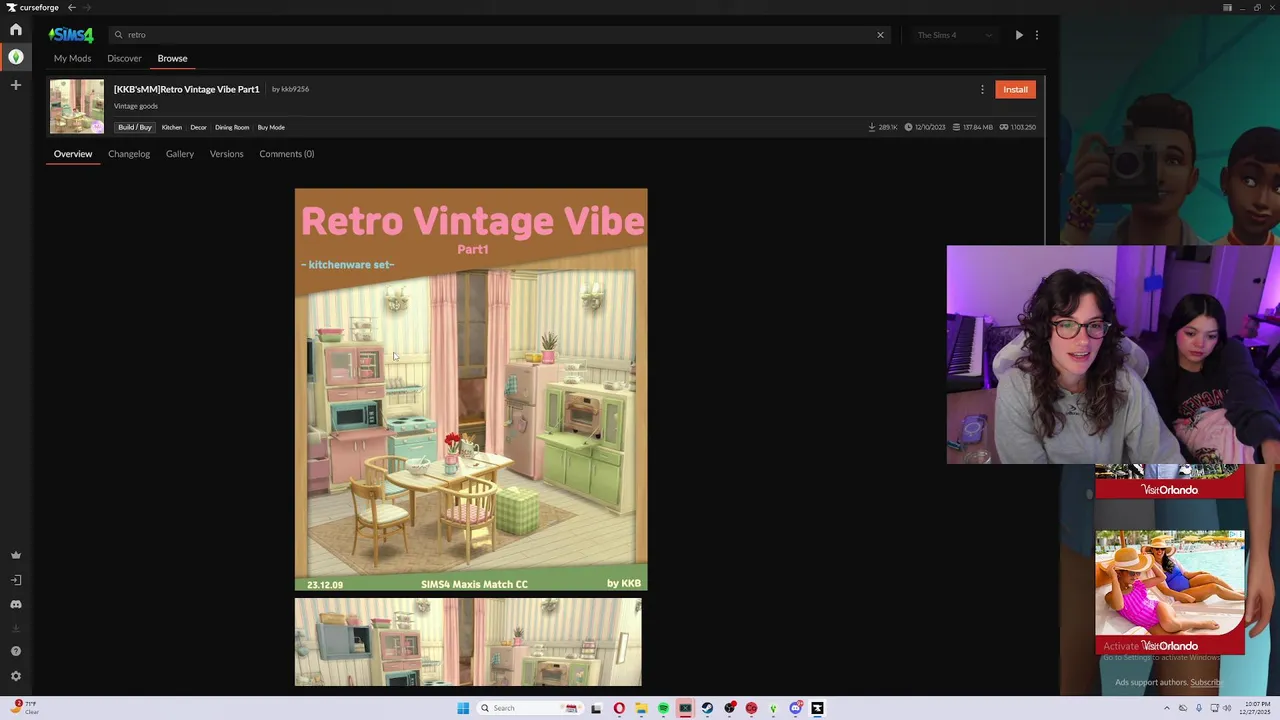Click the Dining Room category tag
Screen dimensions: 1280x720
(x=232, y=127)
